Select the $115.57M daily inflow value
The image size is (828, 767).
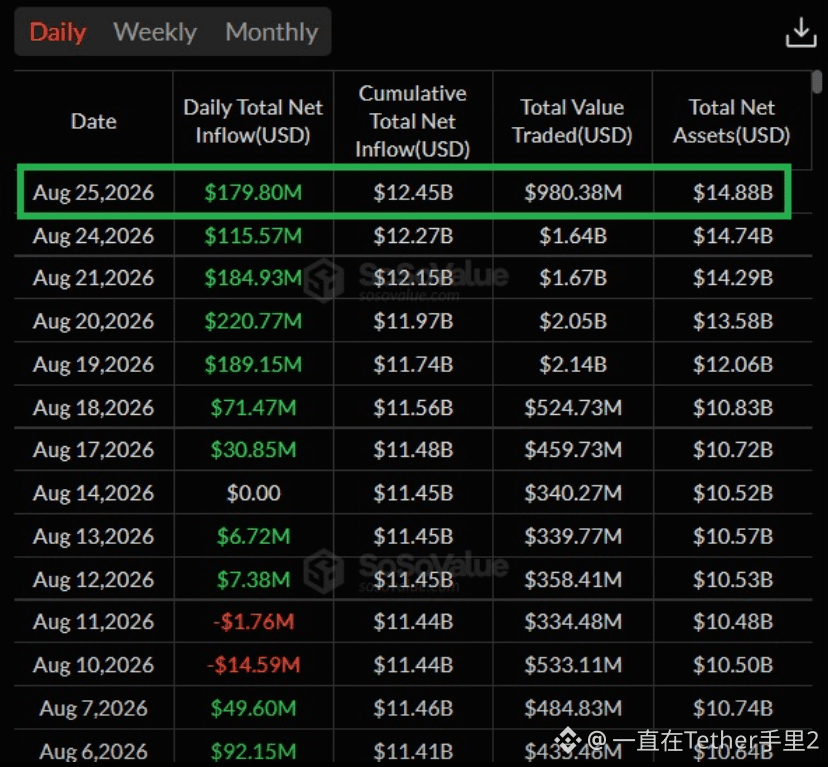tap(253, 236)
